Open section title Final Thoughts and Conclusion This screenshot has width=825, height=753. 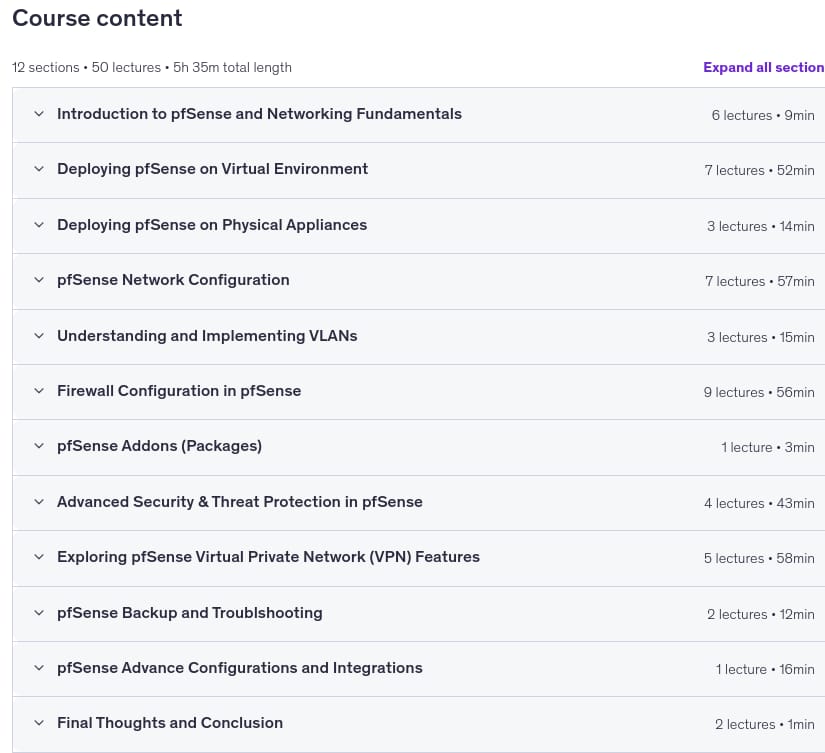[170, 723]
